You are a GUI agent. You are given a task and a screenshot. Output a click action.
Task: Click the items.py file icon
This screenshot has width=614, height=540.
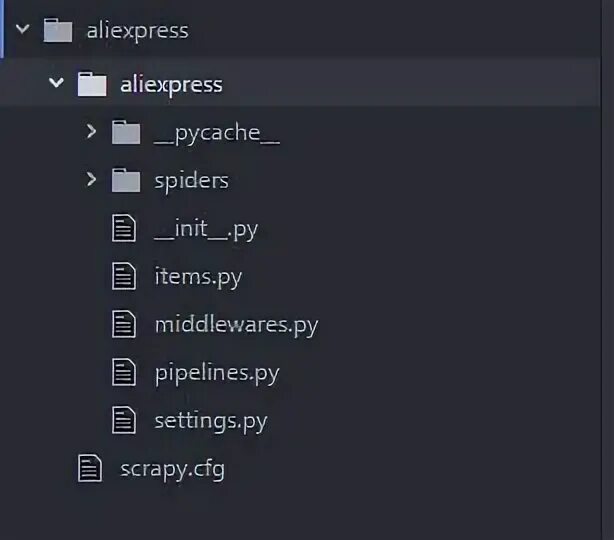124,276
